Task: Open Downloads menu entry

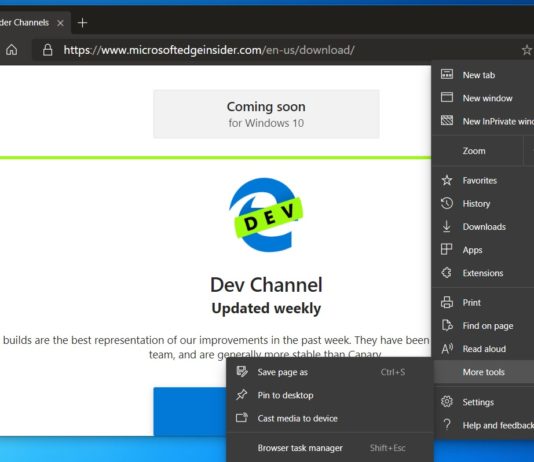Action: [483, 227]
